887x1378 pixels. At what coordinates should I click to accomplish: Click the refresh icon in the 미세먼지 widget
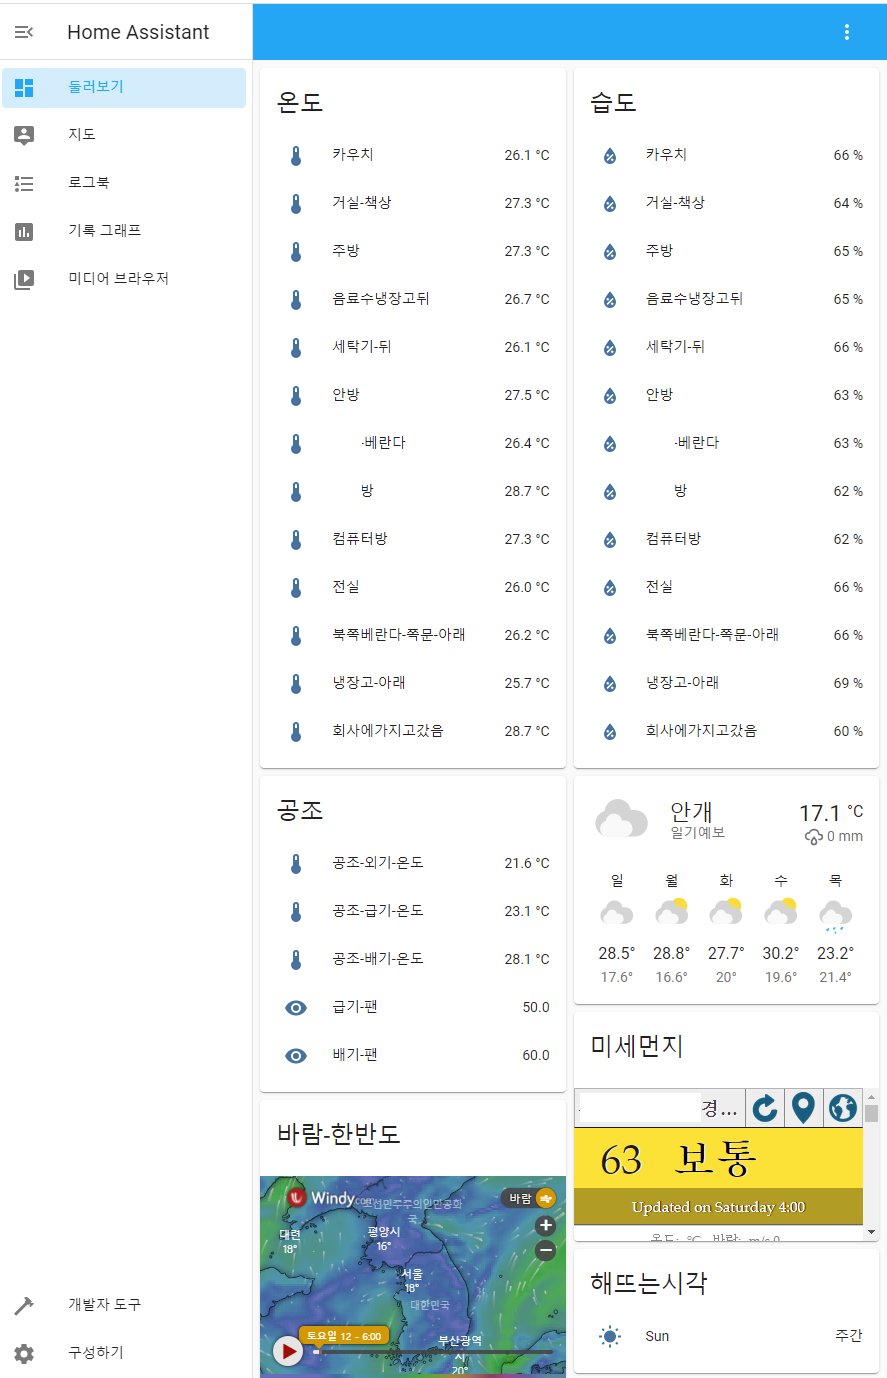(x=765, y=1107)
